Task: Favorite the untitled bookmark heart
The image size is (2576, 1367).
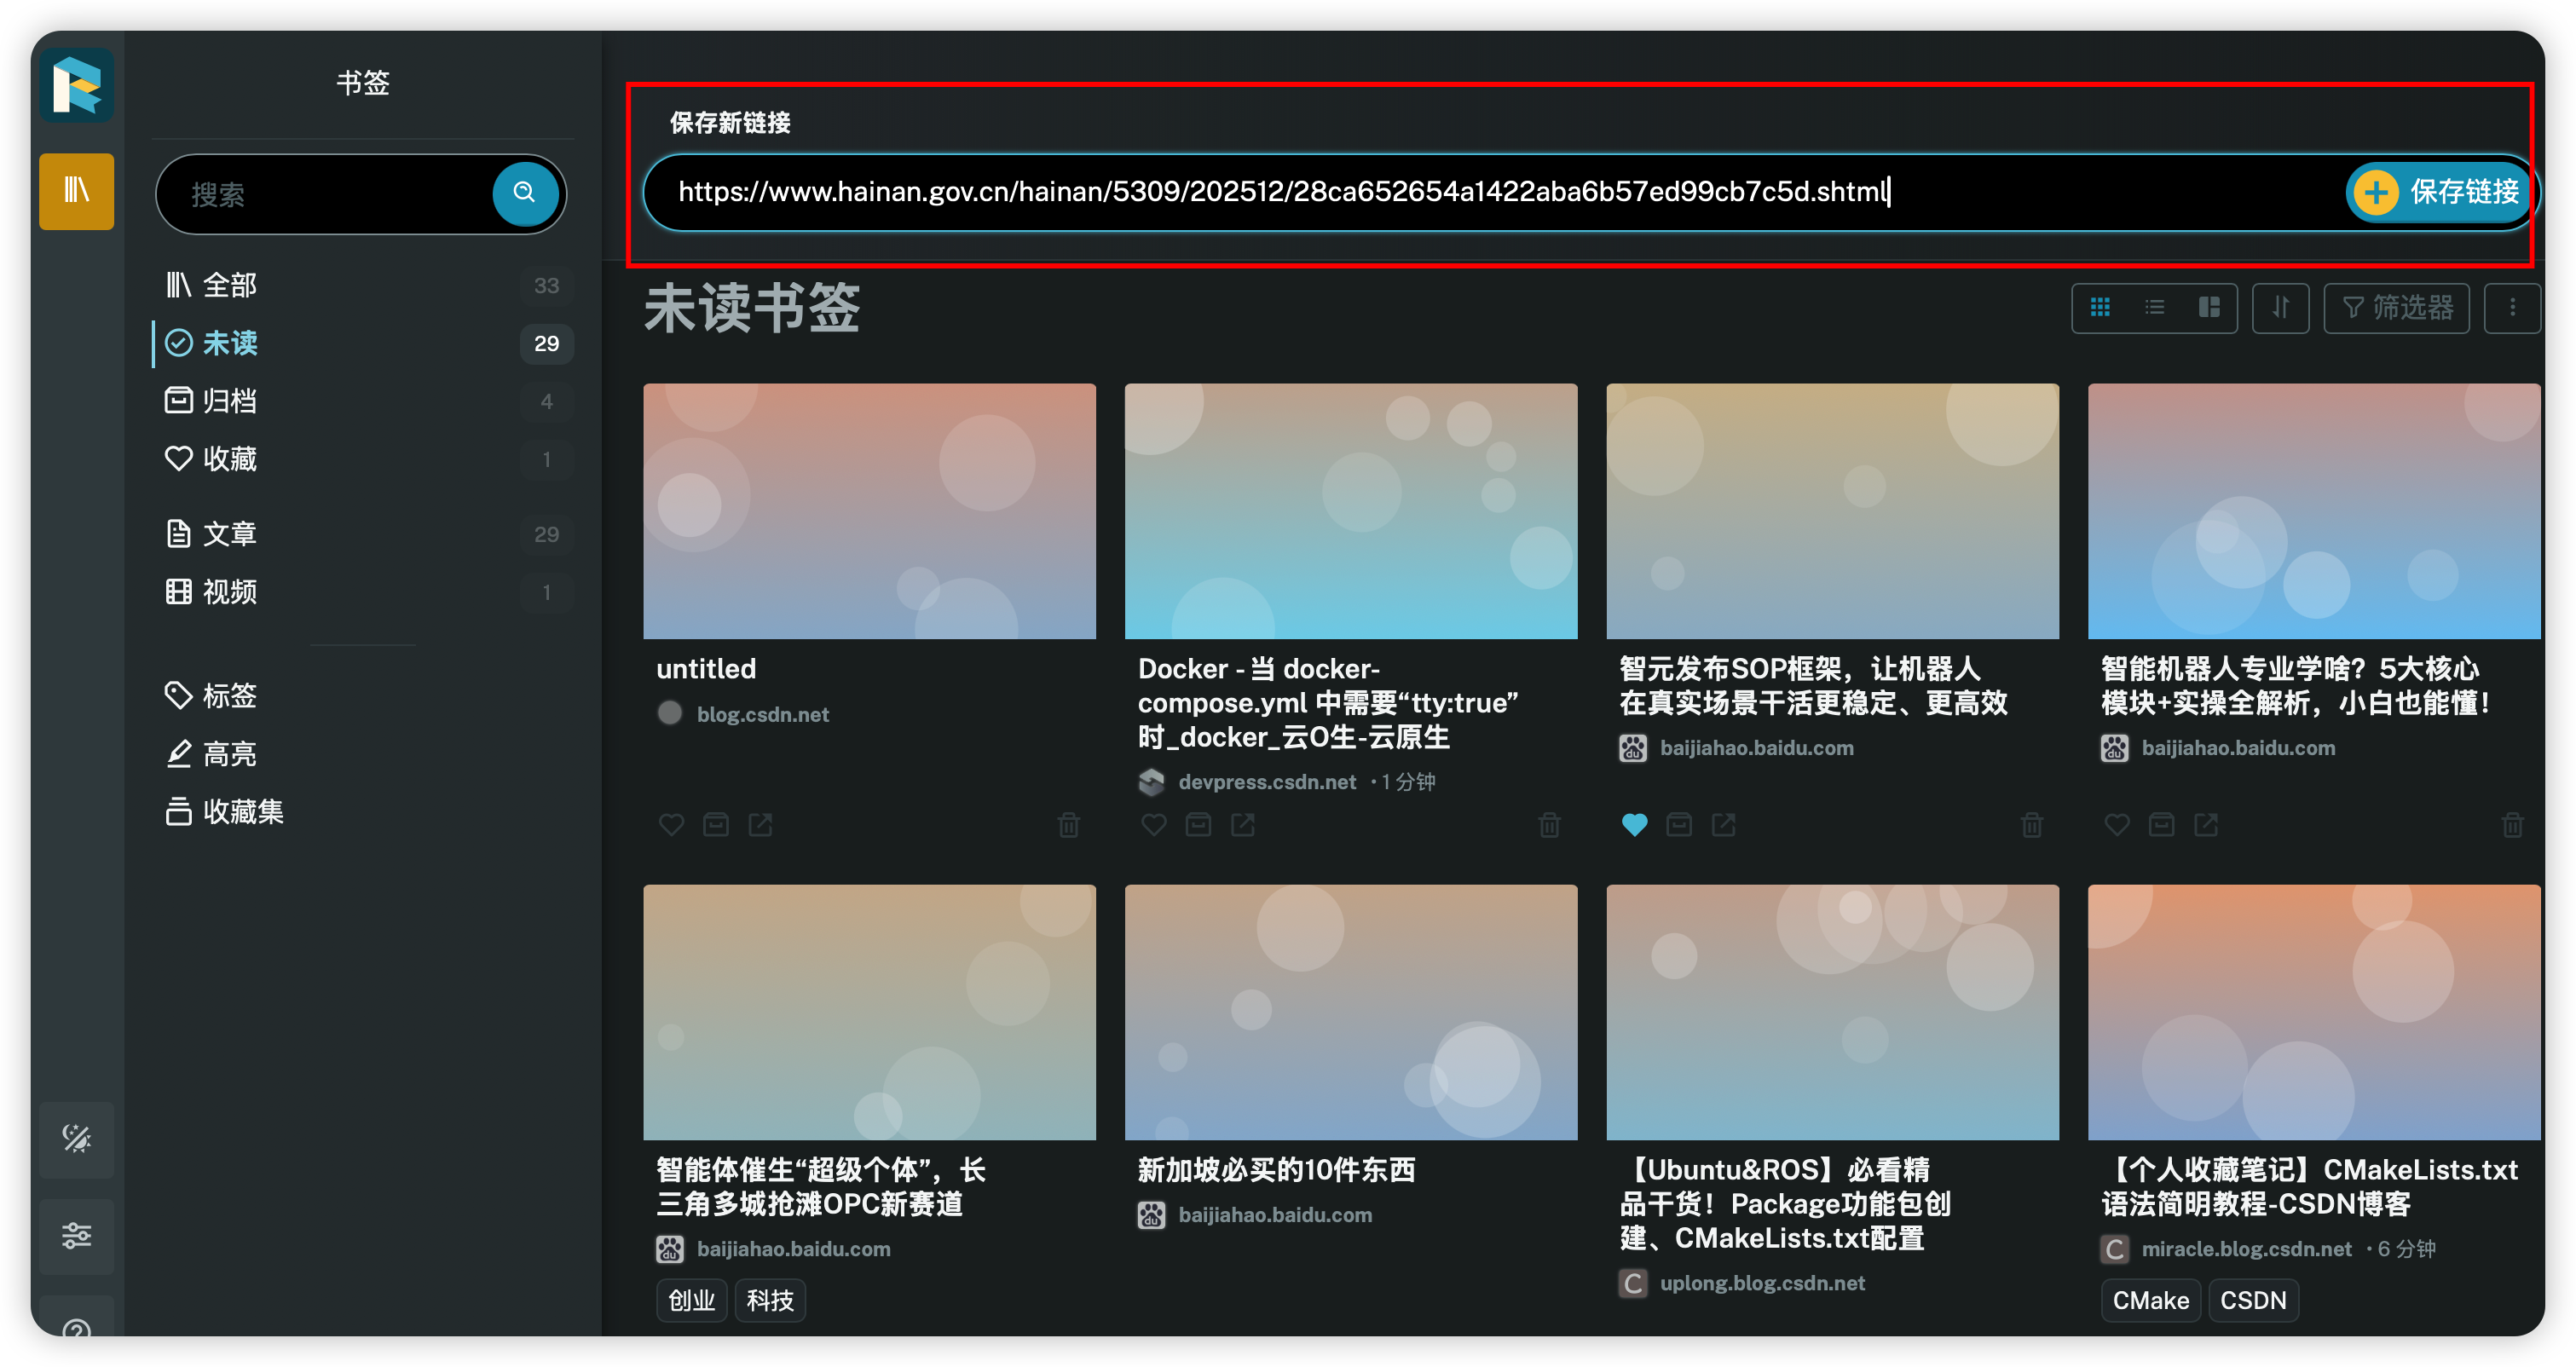Action: point(671,825)
